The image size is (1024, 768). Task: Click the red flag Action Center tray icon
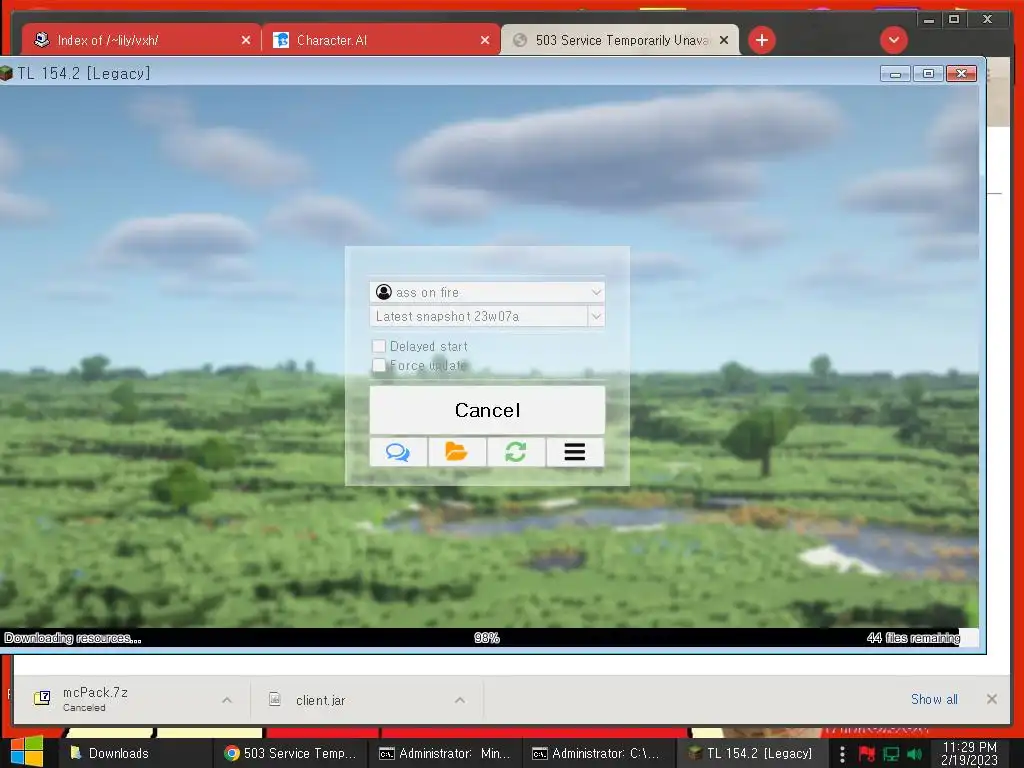pos(867,754)
